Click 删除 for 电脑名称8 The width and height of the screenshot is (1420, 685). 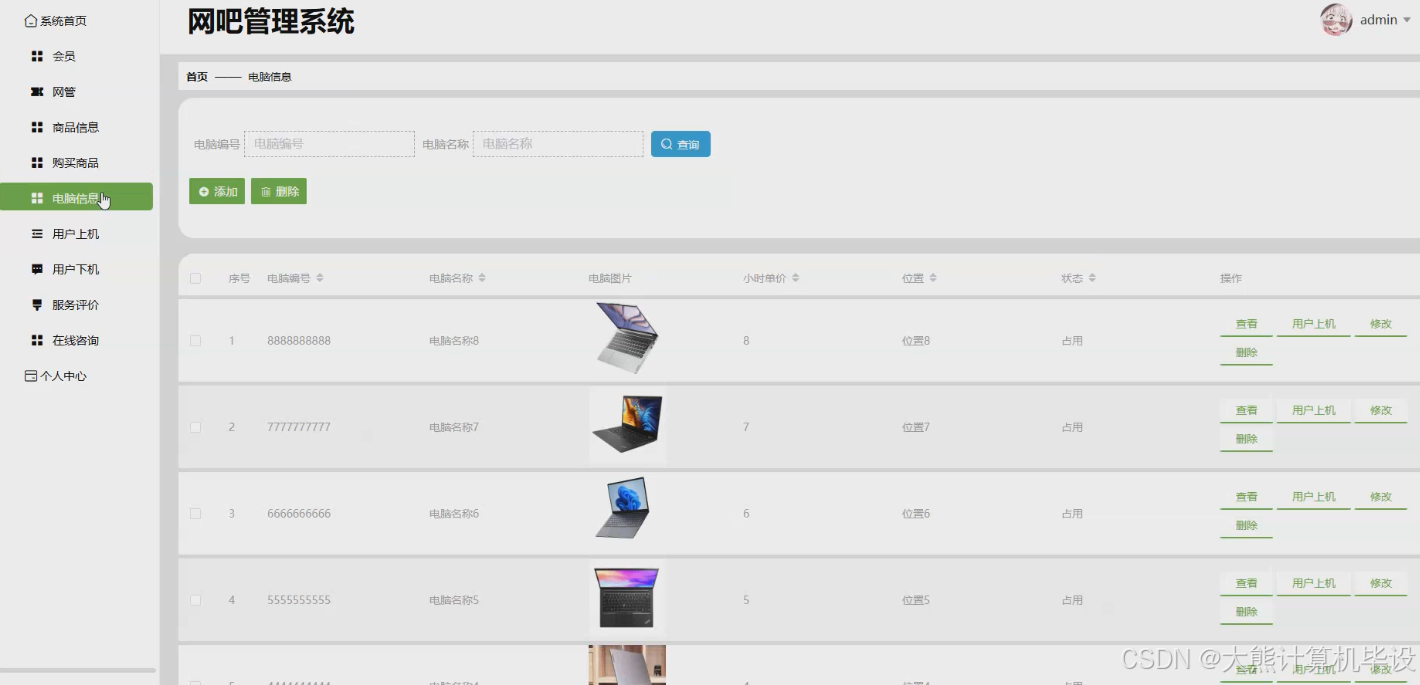tap(1246, 353)
